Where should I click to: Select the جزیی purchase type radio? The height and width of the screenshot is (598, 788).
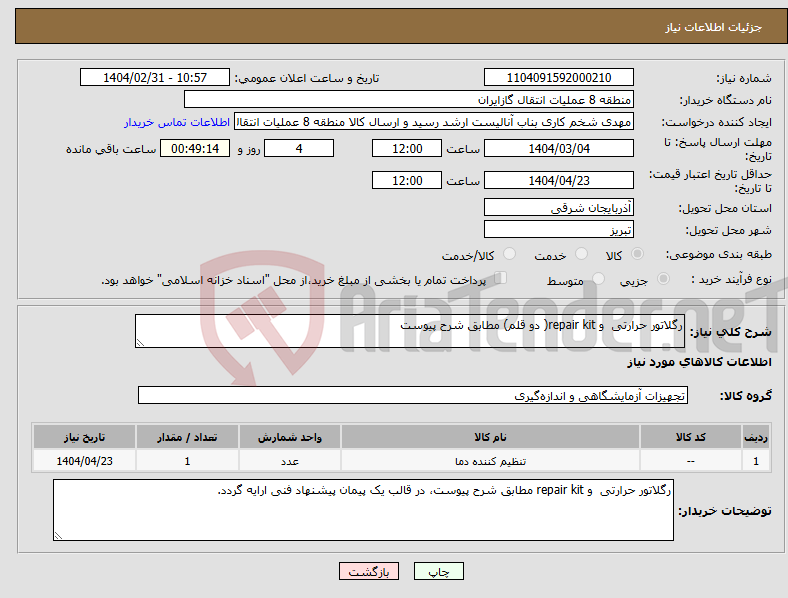pyautogui.click(x=663, y=279)
